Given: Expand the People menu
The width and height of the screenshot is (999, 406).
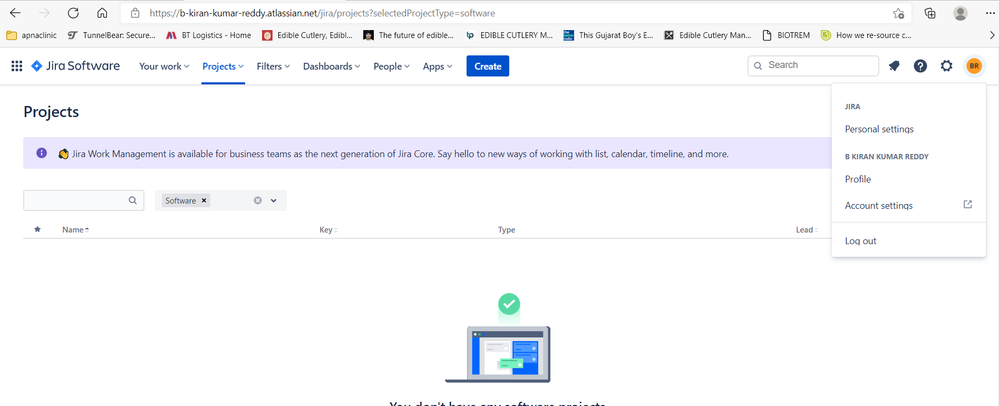Looking at the screenshot, I should [x=392, y=66].
